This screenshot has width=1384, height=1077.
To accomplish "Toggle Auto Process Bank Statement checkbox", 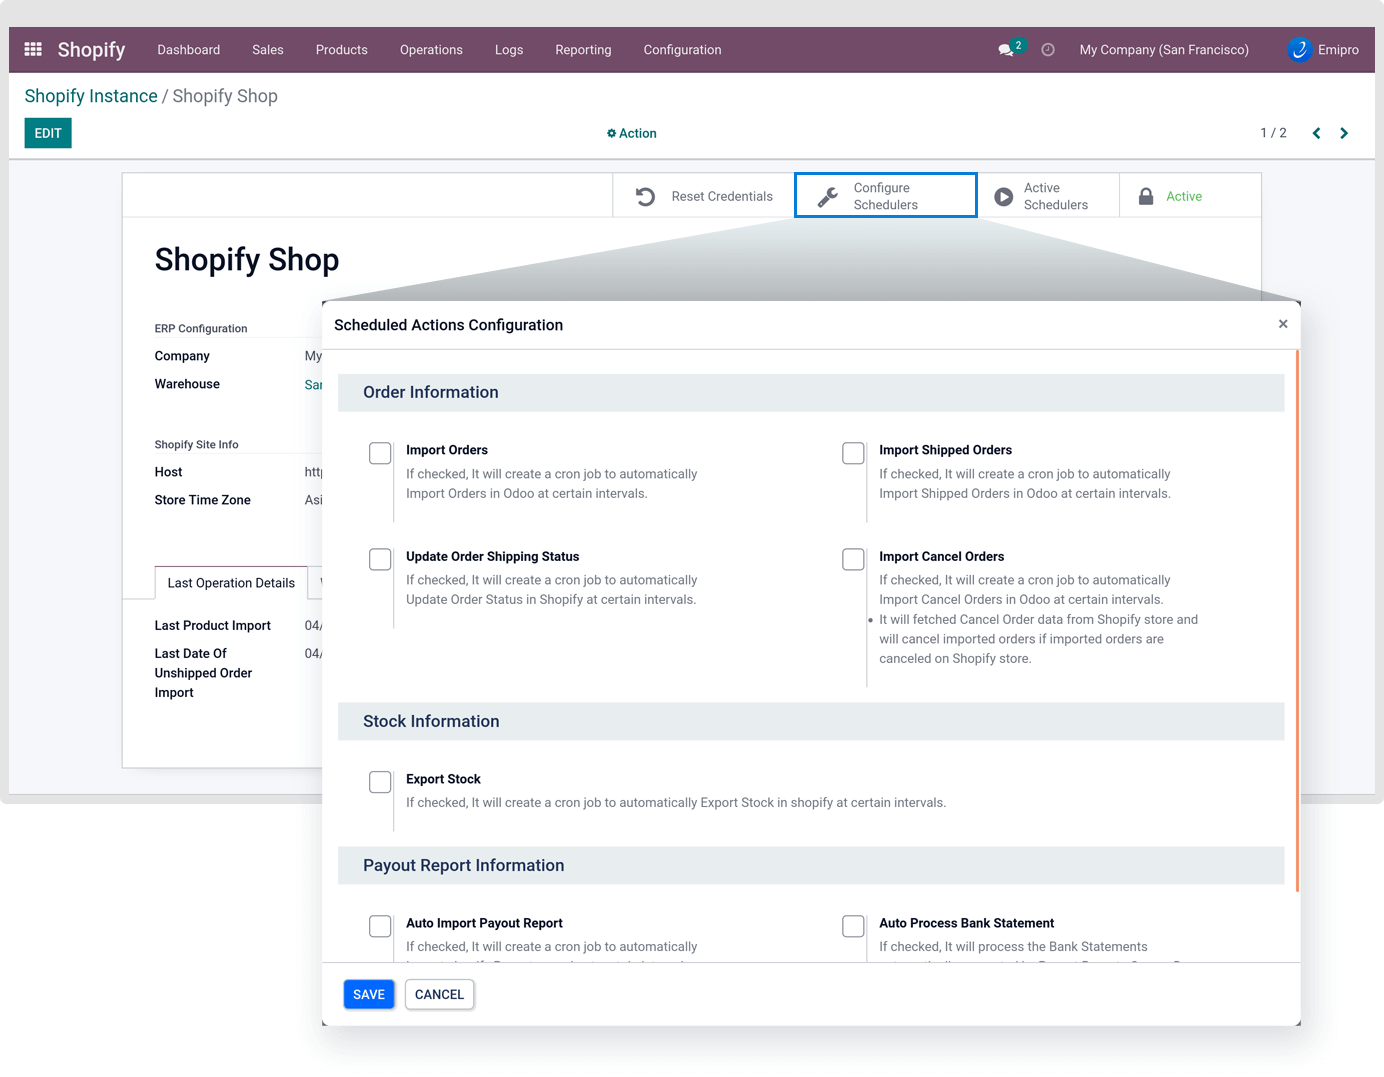I will 853,926.
